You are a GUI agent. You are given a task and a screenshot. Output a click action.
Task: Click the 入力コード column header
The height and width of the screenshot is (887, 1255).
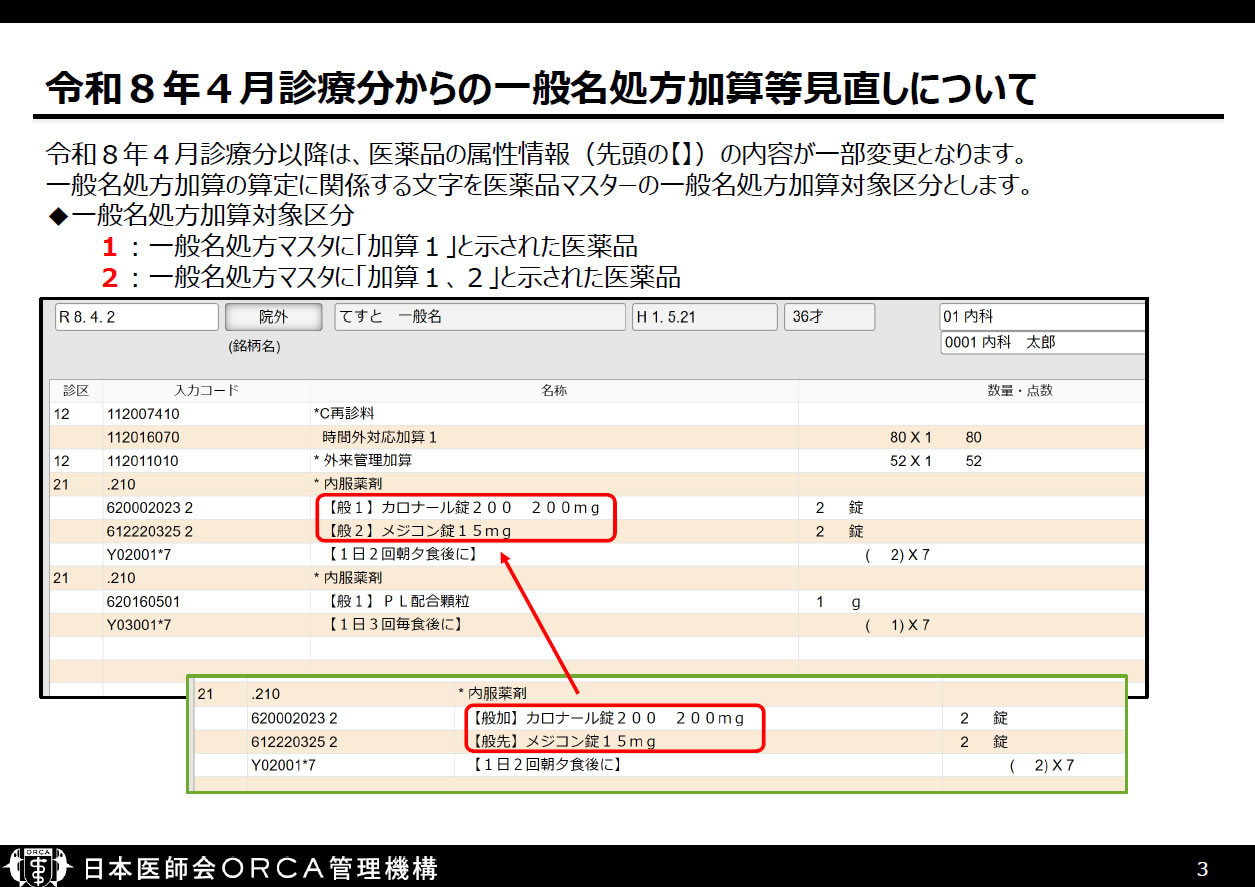206,391
